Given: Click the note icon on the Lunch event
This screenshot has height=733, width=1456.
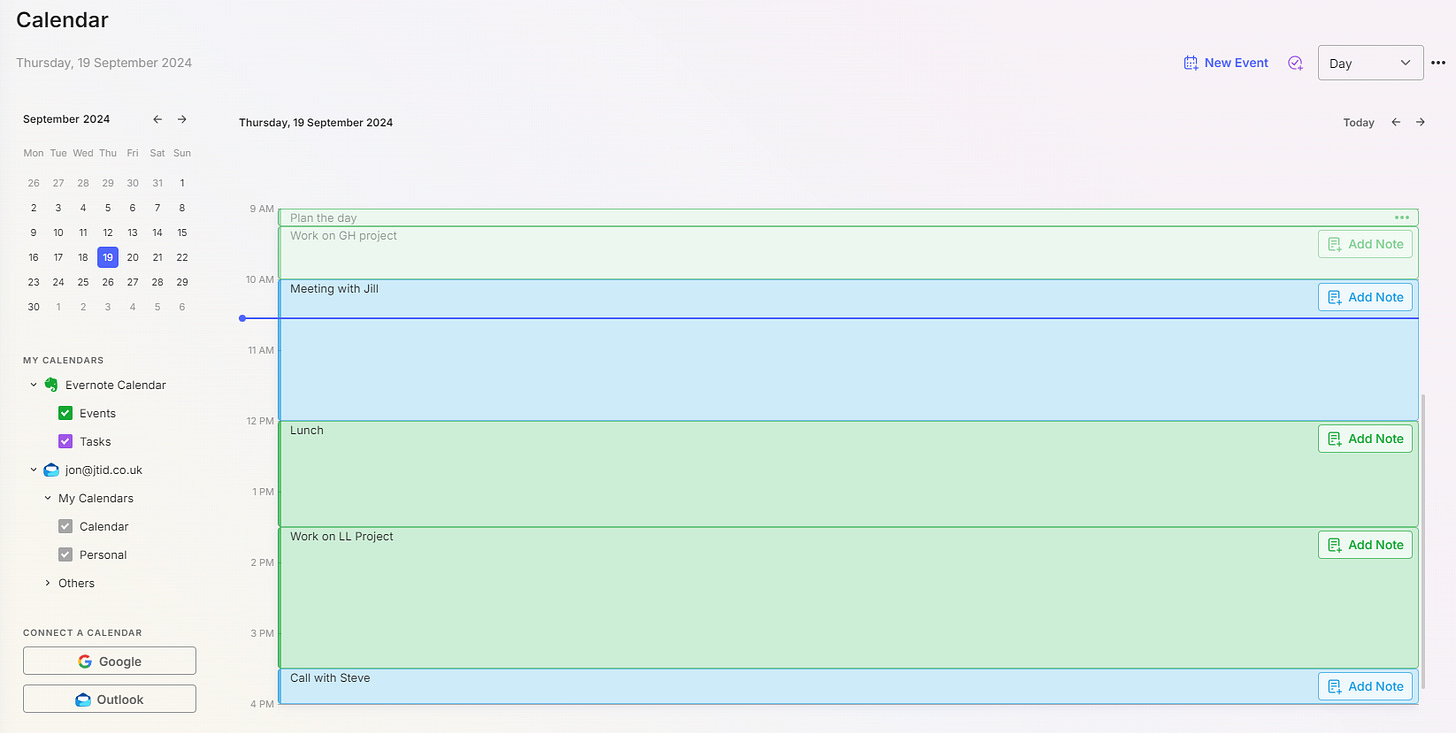Looking at the screenshot, I should click(x=1334, y=439).
